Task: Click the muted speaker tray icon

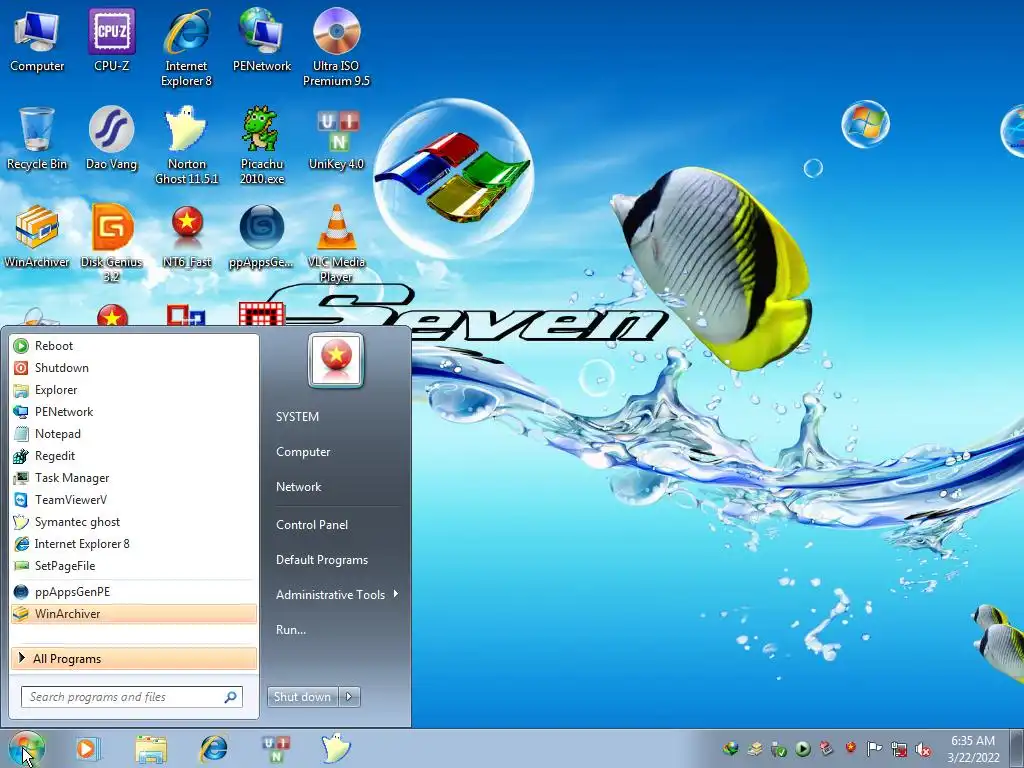Action: [x=923, y=749]
